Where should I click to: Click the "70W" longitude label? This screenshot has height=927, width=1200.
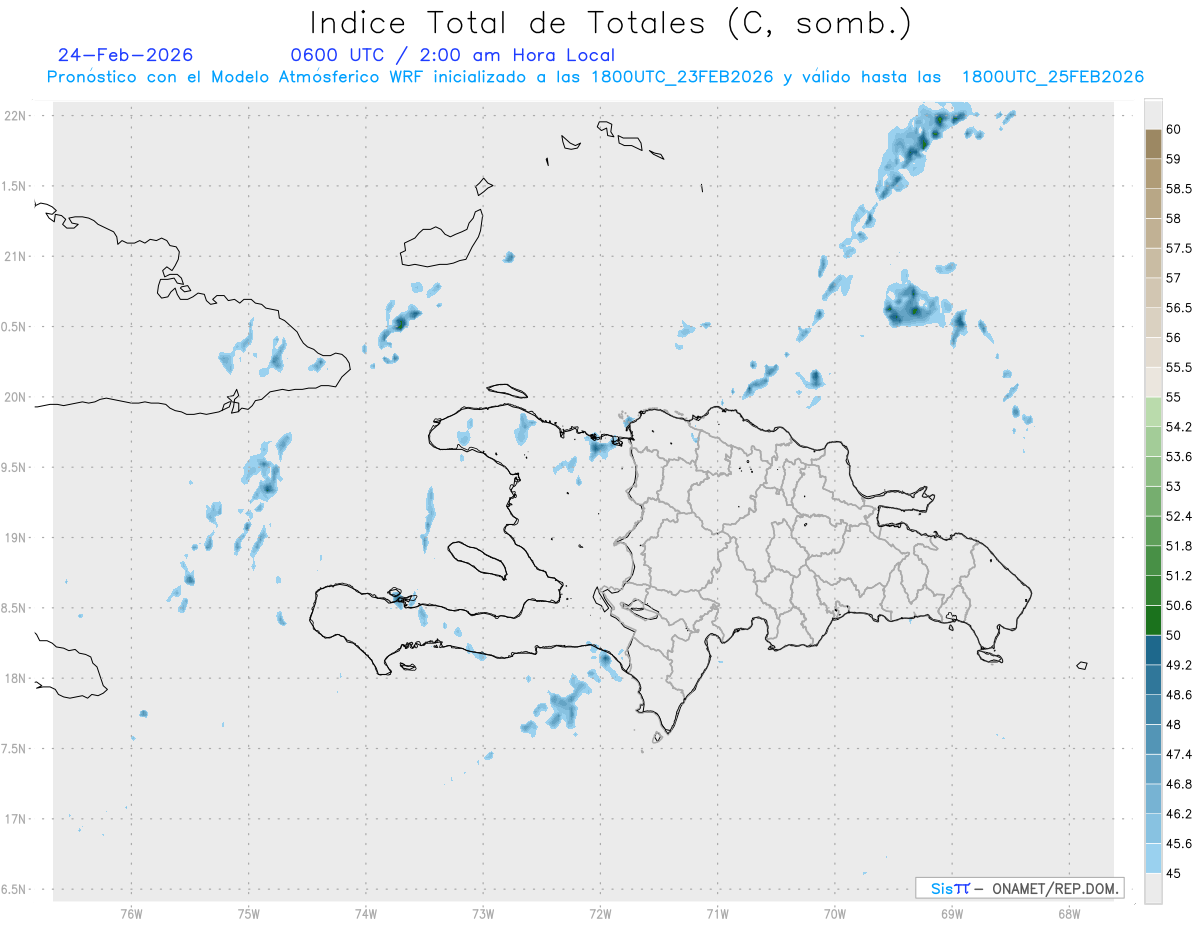click(835, 914)
